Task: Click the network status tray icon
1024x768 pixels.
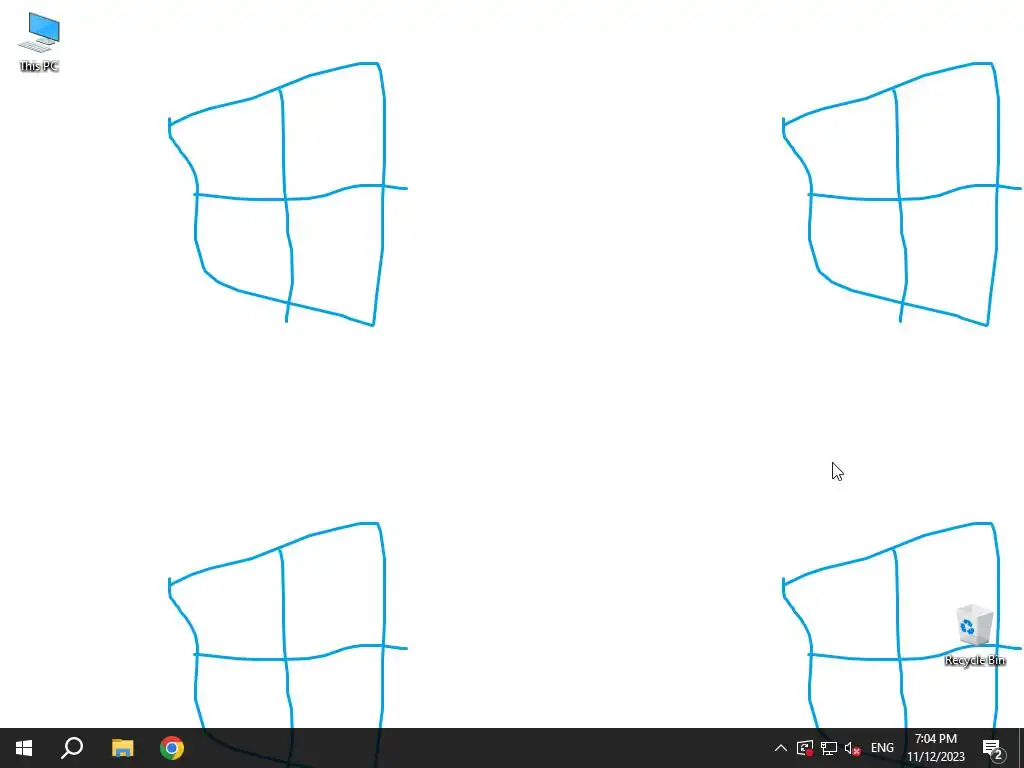Action: pos(829,748)
